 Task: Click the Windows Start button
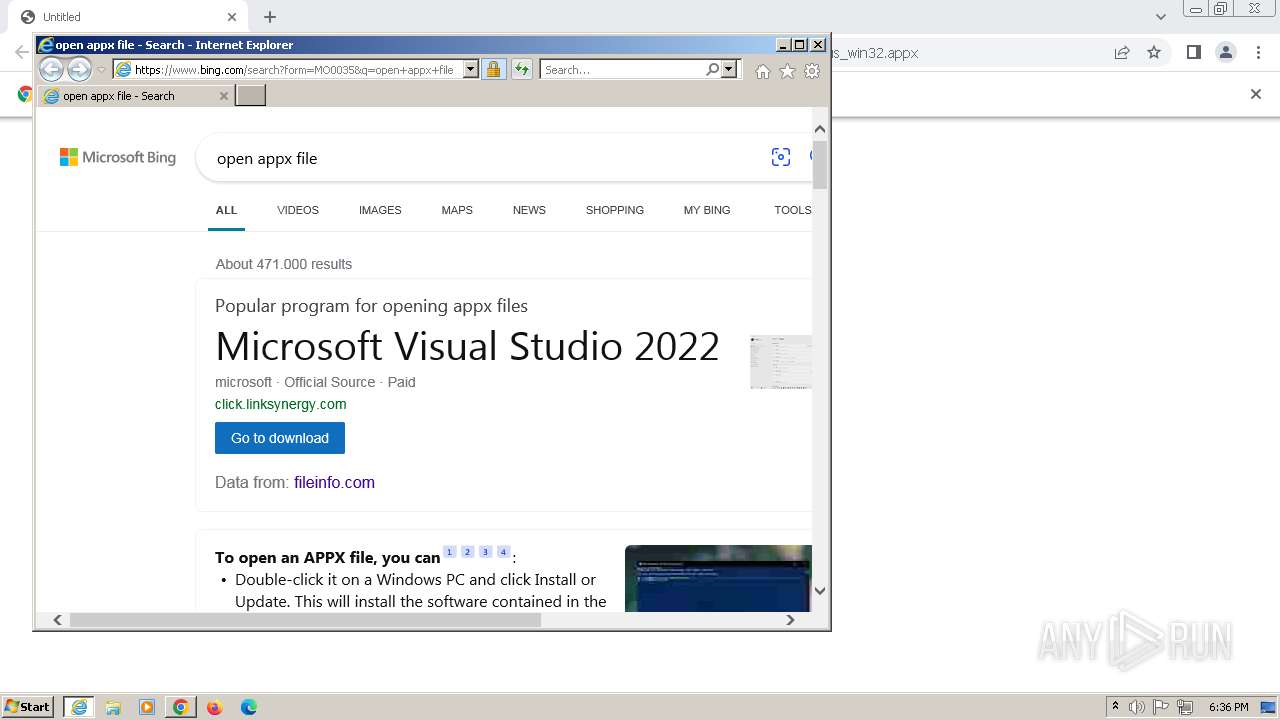(x=28, y=706)
